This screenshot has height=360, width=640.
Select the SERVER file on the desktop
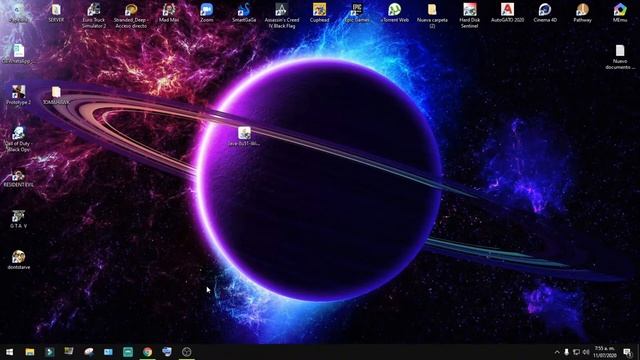click(56, 13)
